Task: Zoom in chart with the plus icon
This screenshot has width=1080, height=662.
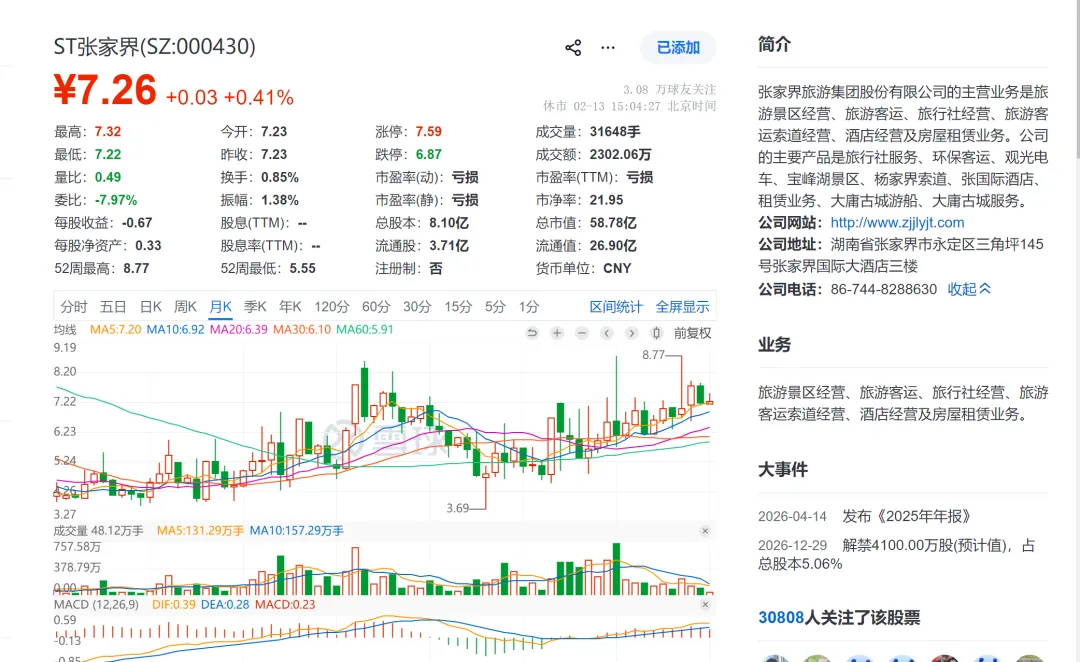Action: pos(557,333)
